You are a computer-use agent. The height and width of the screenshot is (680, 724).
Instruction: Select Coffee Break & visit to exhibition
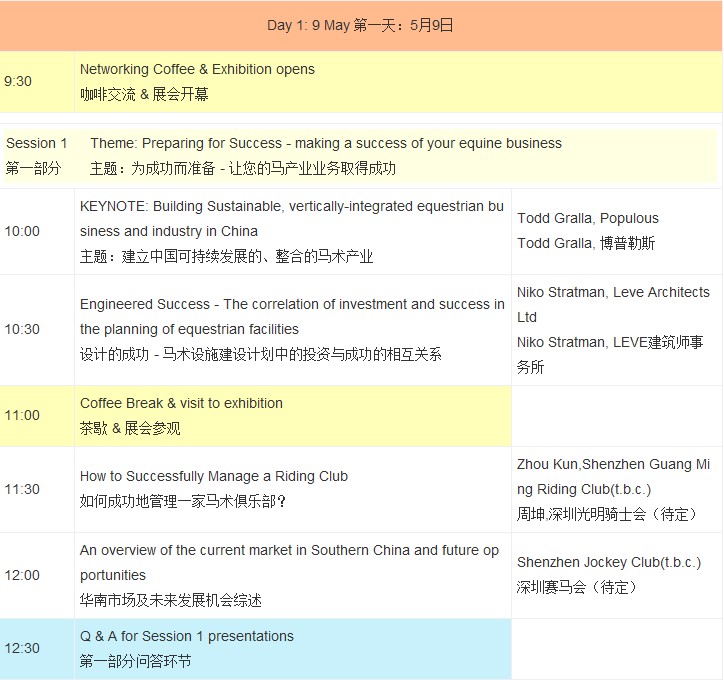pos(181,403)
